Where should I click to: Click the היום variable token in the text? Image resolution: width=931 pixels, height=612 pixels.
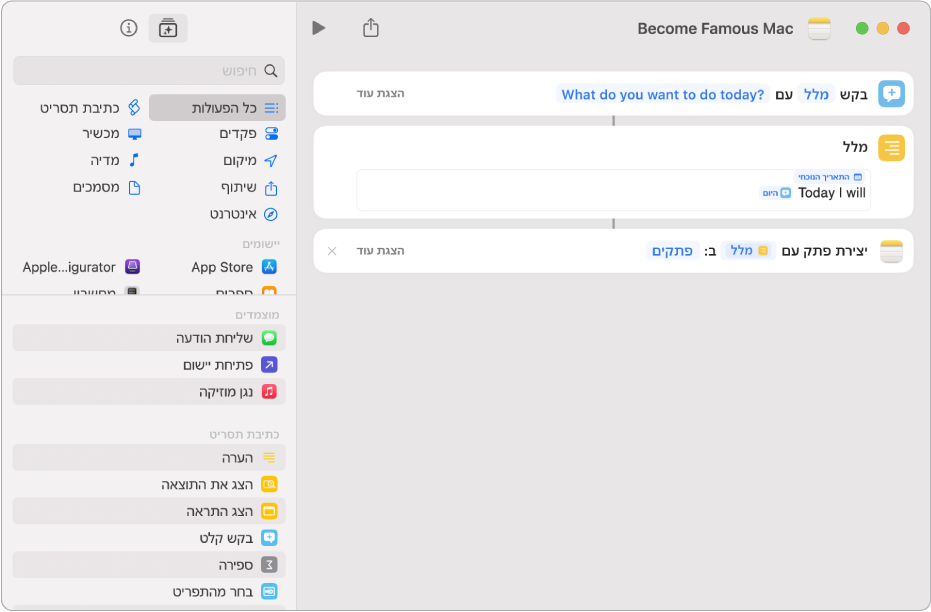[x=776, y=193]
